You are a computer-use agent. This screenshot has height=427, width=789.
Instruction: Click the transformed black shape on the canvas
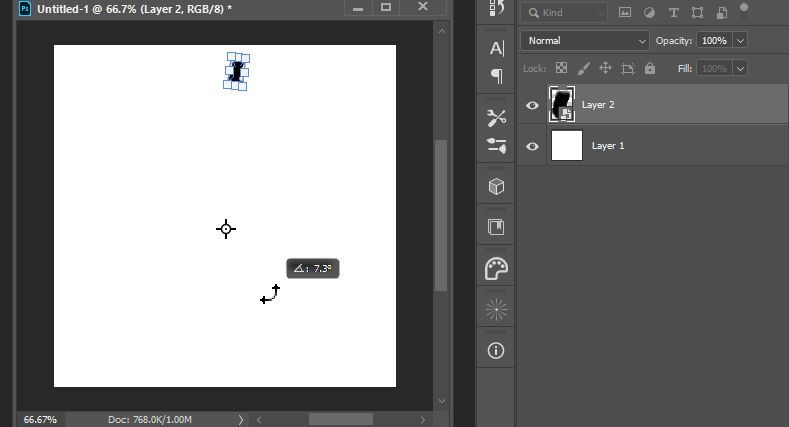coord(235,71)
